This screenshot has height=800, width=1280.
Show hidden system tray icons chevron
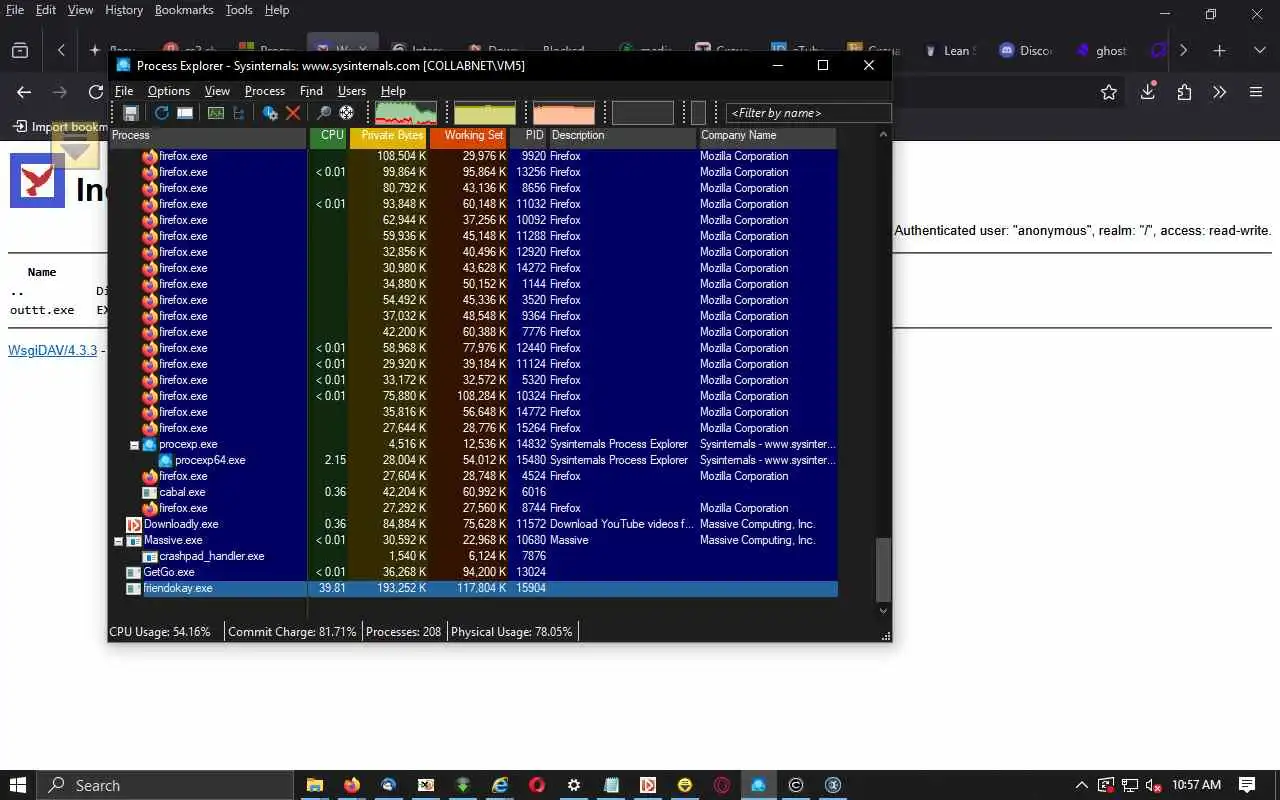pos(1081,785)
